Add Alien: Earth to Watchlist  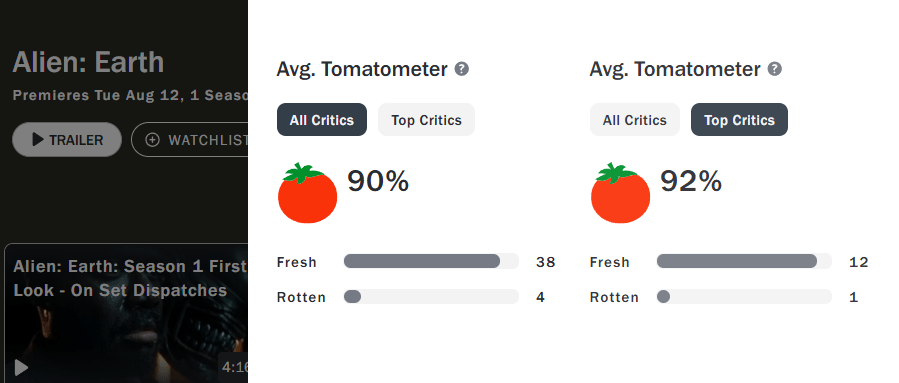190,140
